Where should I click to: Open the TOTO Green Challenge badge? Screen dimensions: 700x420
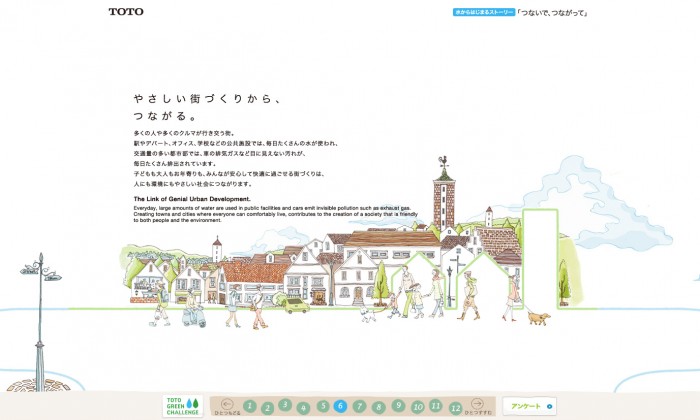click(x=183, y=406)
